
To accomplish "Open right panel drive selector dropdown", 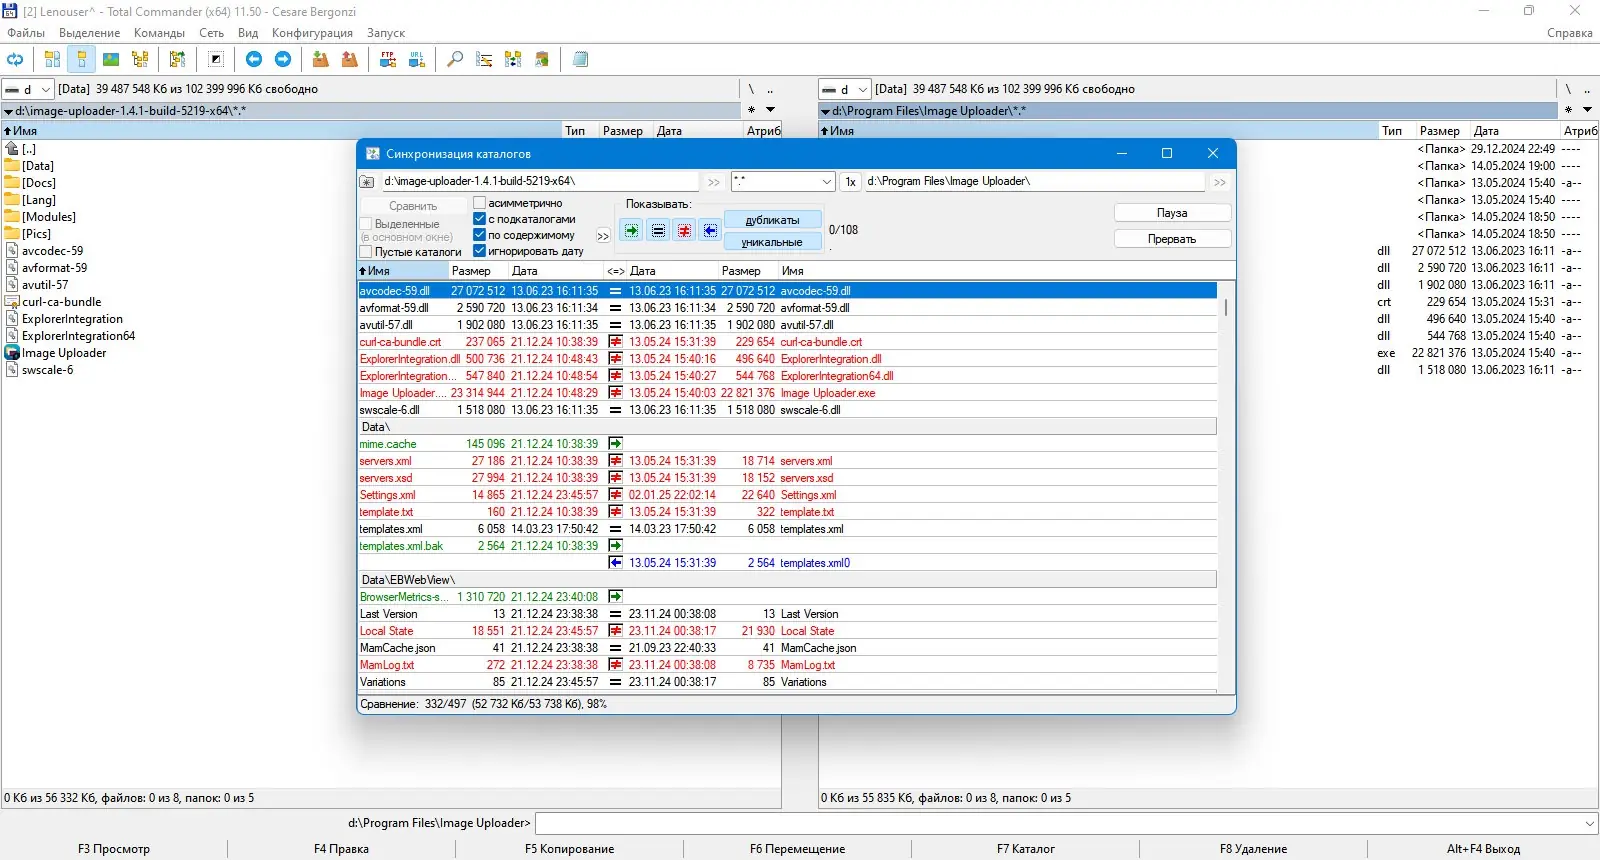I will tap(845, 89).
